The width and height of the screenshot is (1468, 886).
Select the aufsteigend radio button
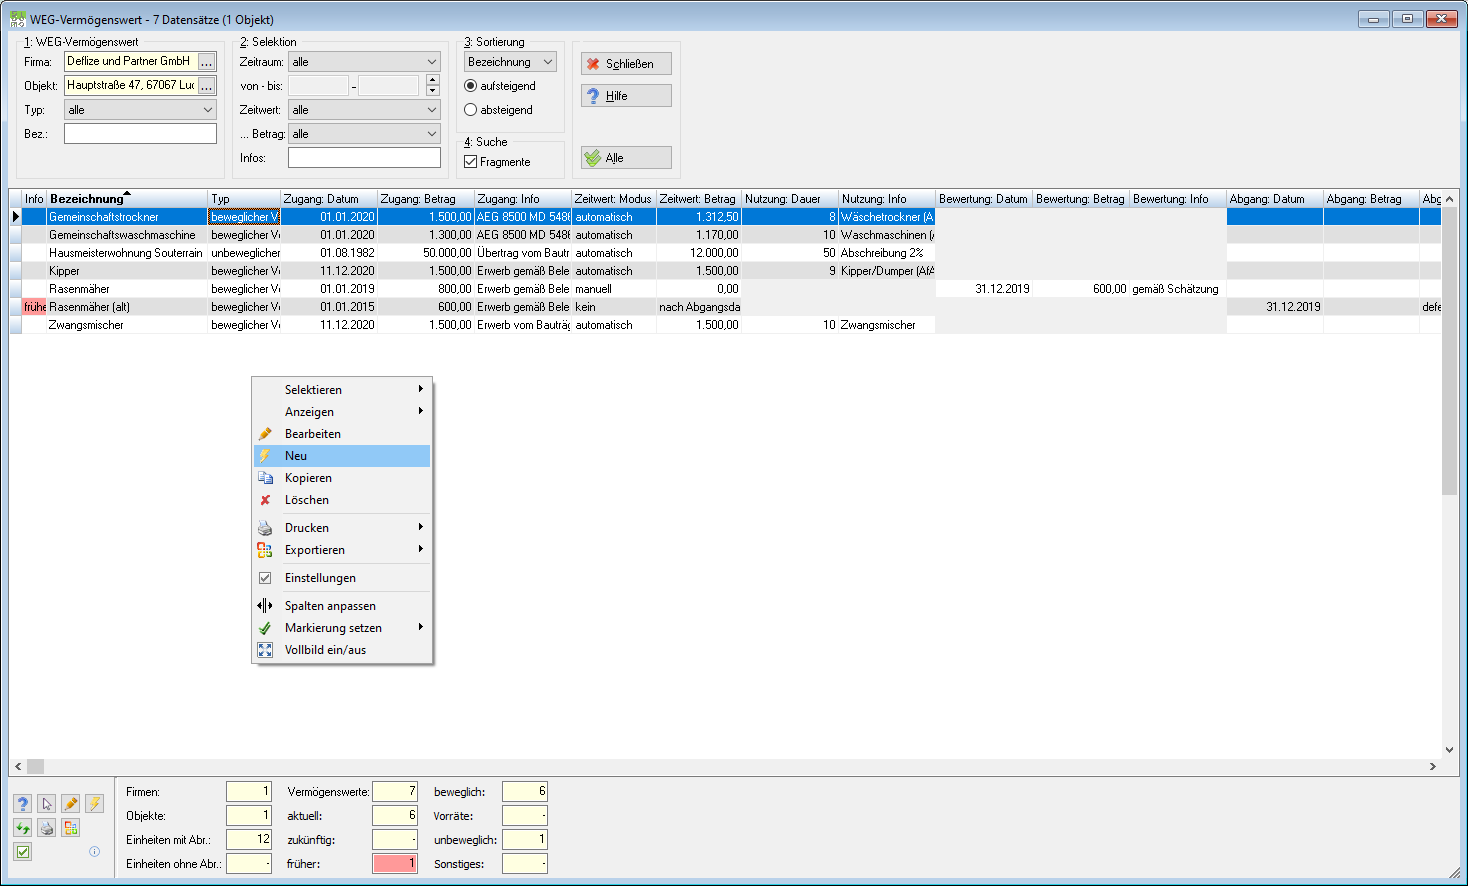(x=470, y=86)
